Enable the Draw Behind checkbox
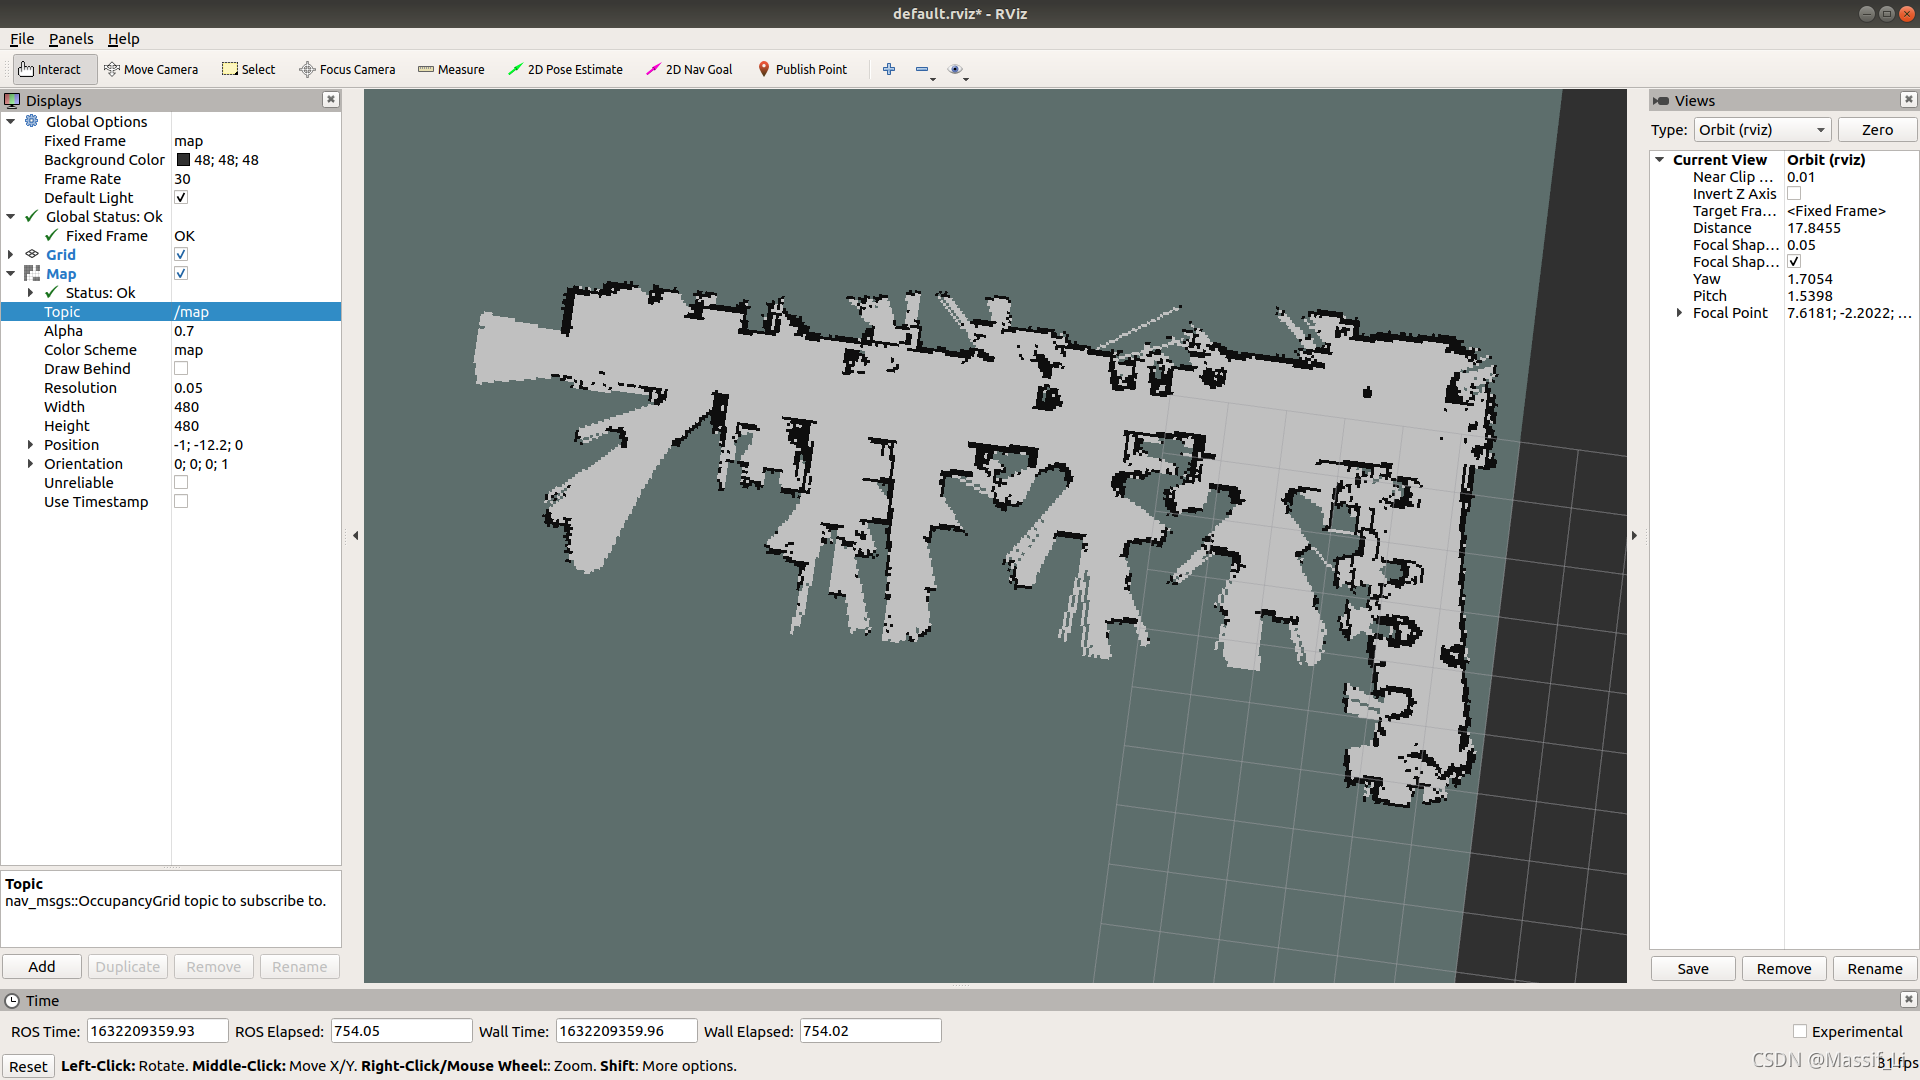The image size is (1920, 1080). coord(181,369)
